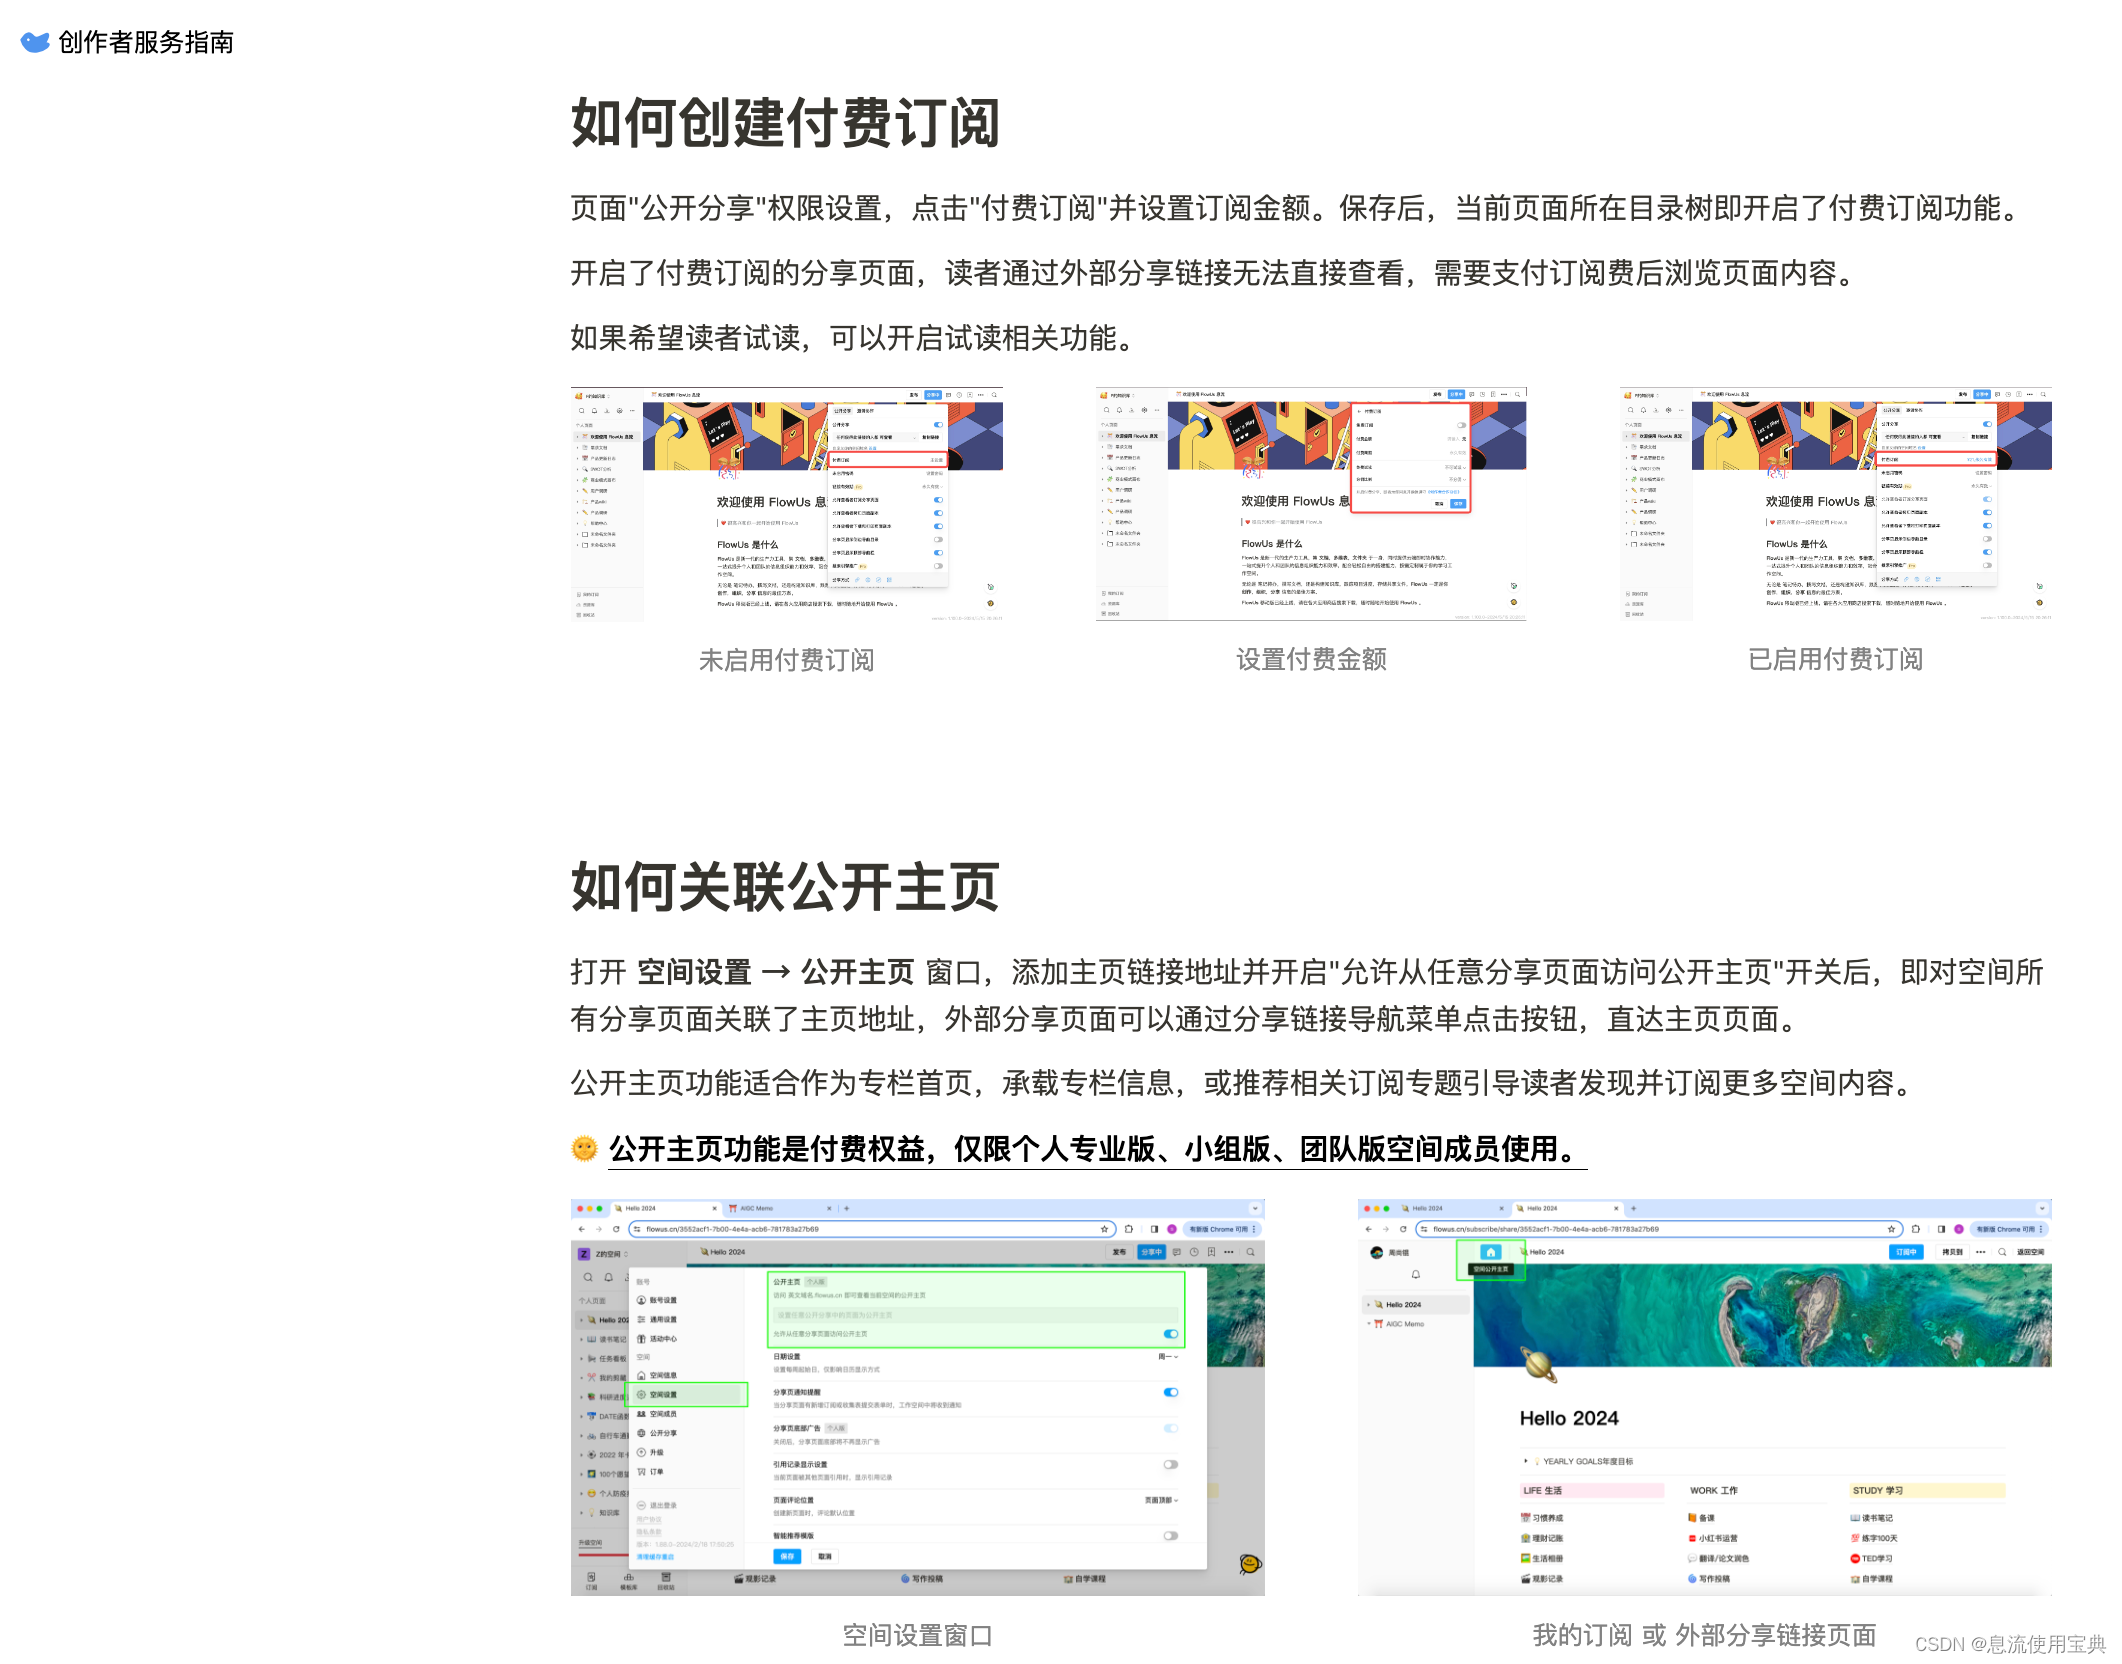Click the Saturn planet page icon above Hello 2024
2122x1664 pixels.
(1540, 1363)
